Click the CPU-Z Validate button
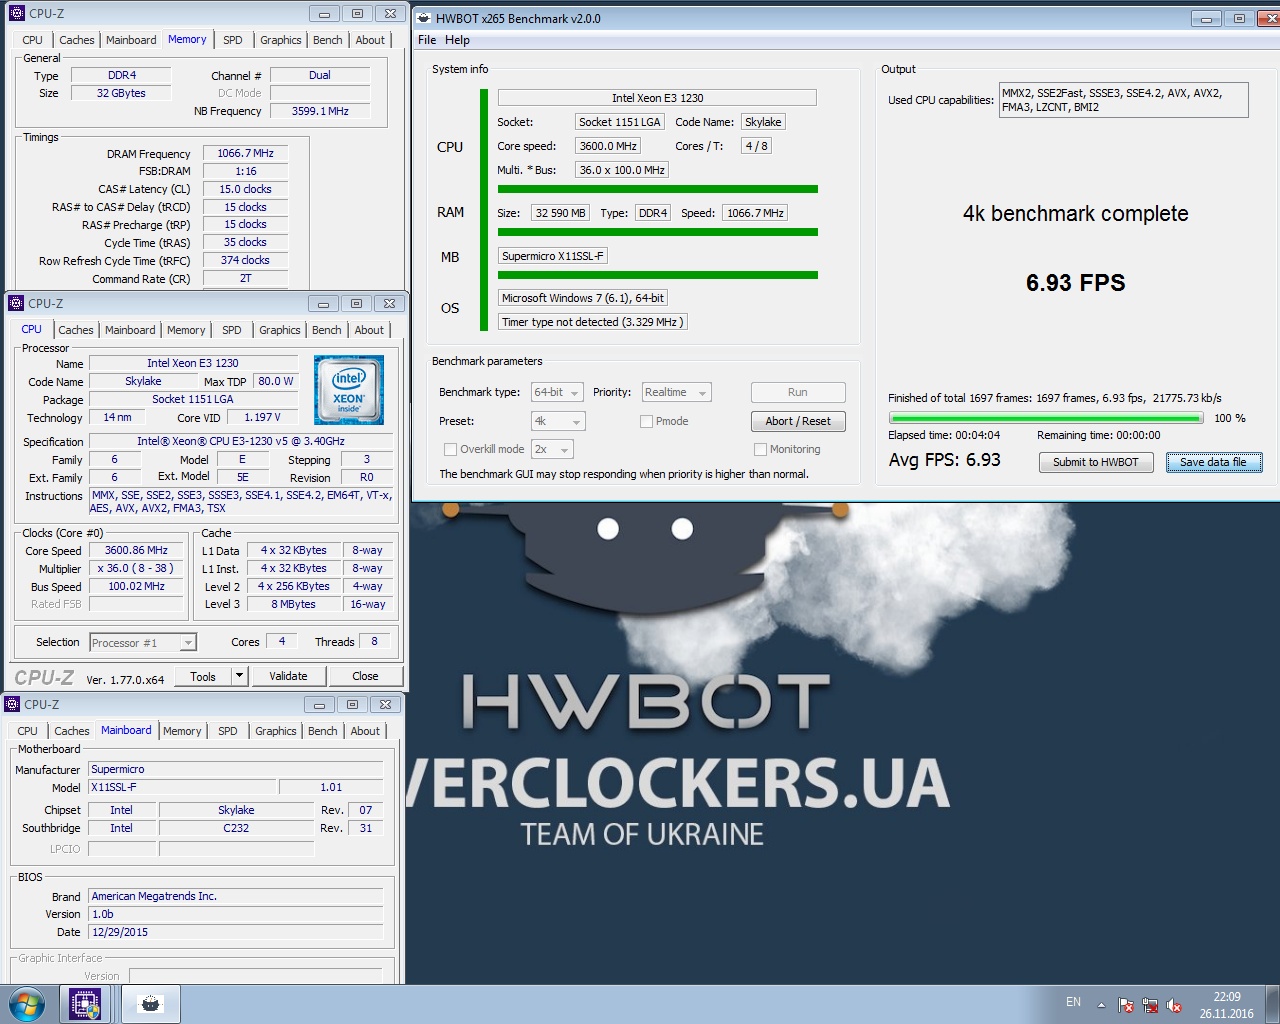The image size is (1280, 1024). tap(288, 676)
